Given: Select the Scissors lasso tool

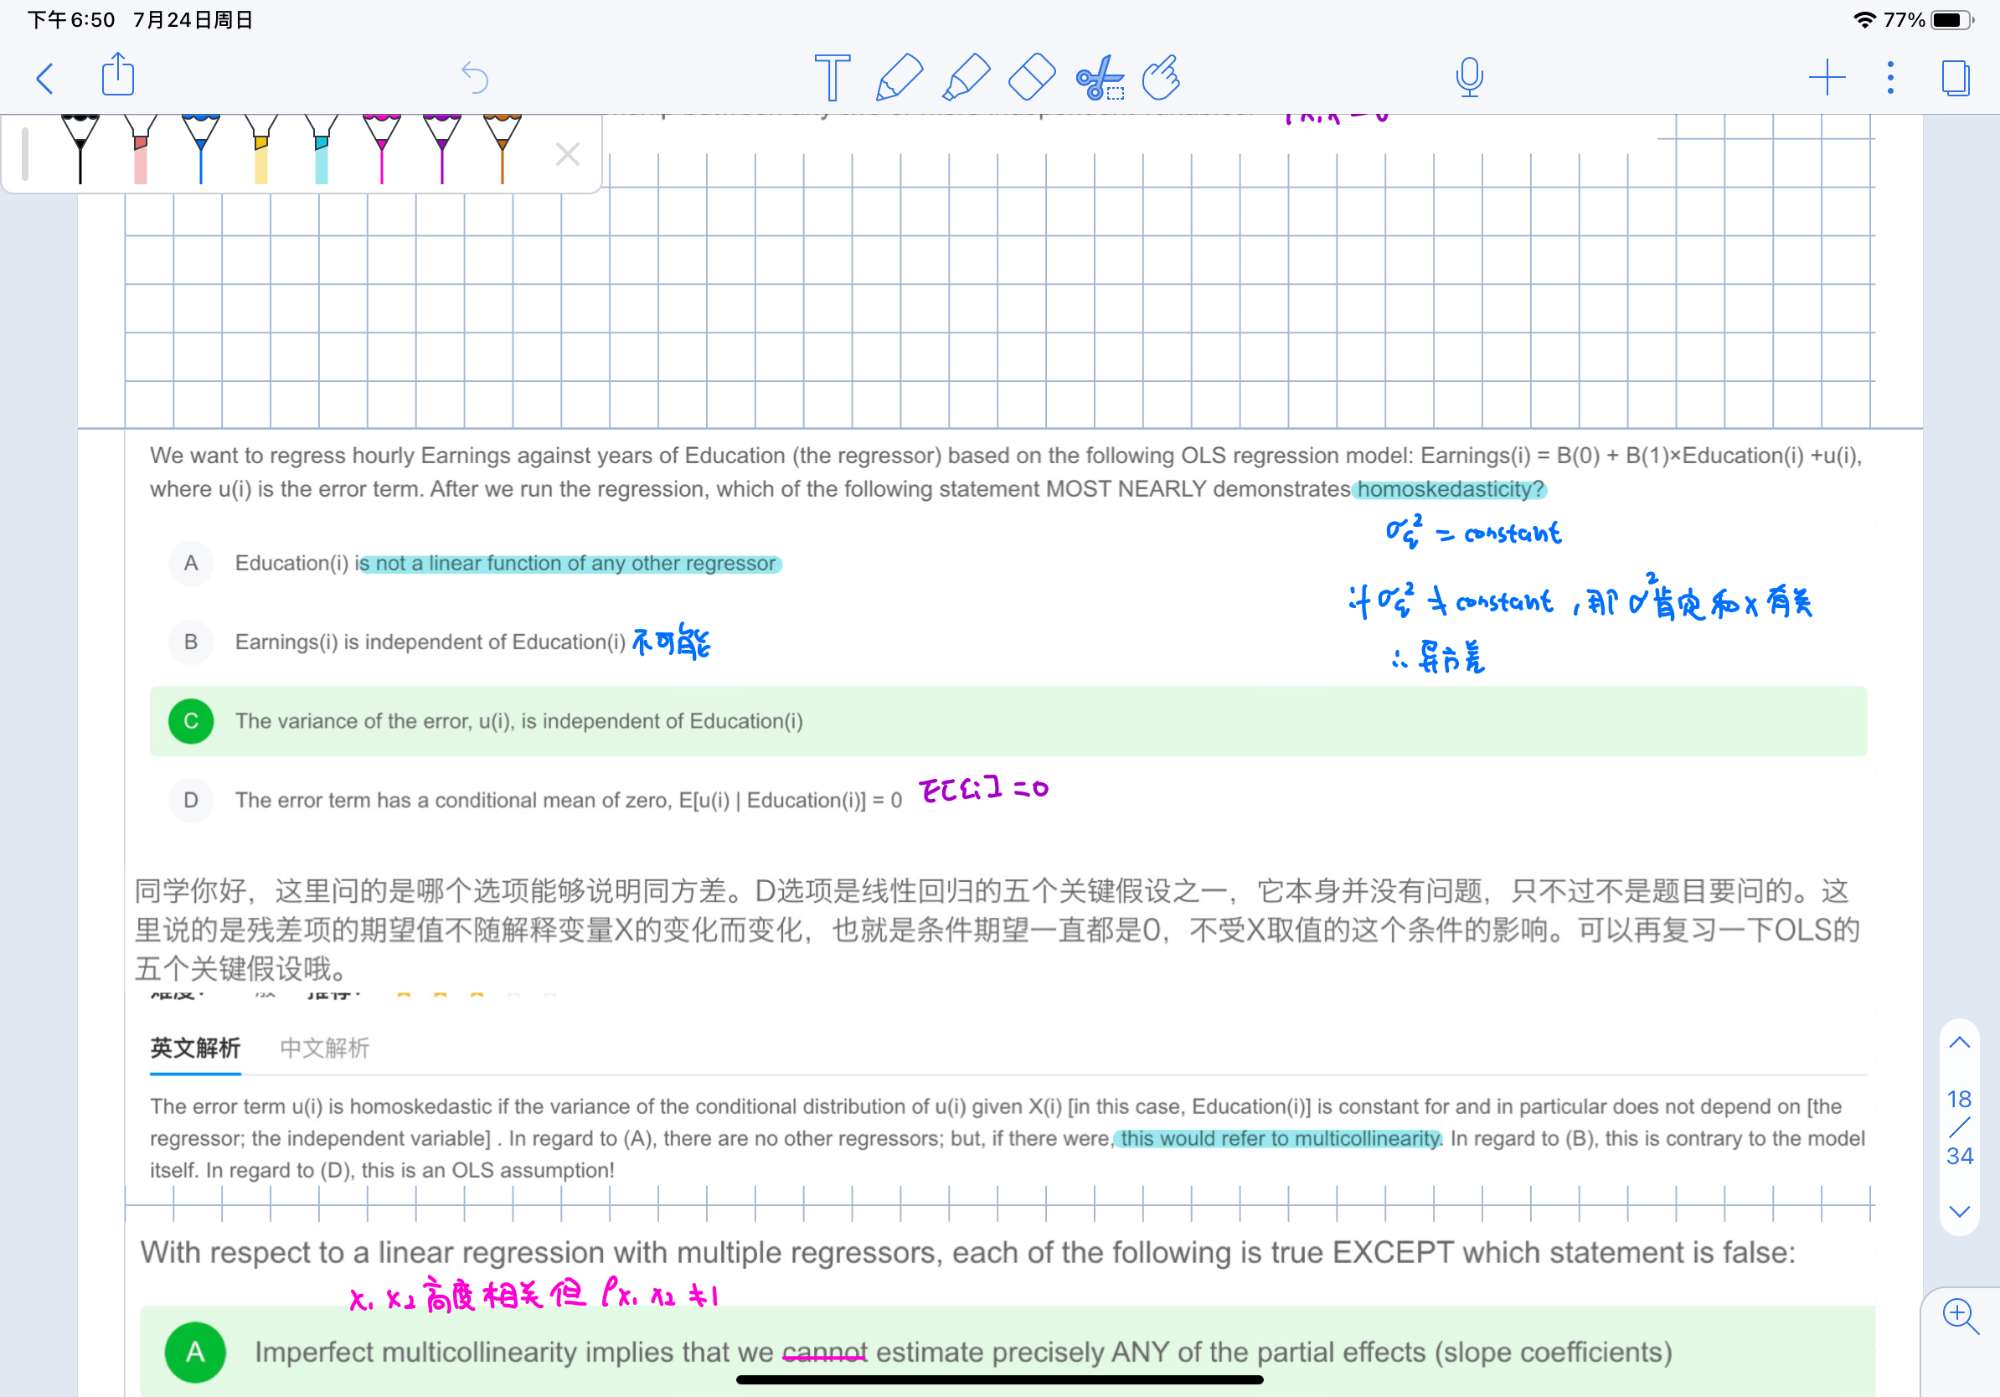Looking at the screenshot, I should (x=1099, y=77).
